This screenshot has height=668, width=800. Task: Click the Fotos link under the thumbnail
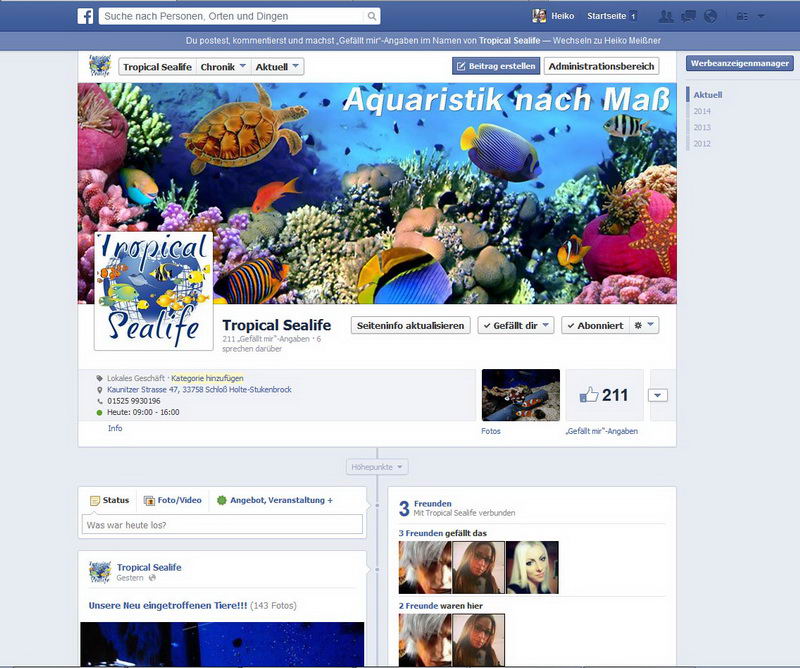tap(491, 431)
